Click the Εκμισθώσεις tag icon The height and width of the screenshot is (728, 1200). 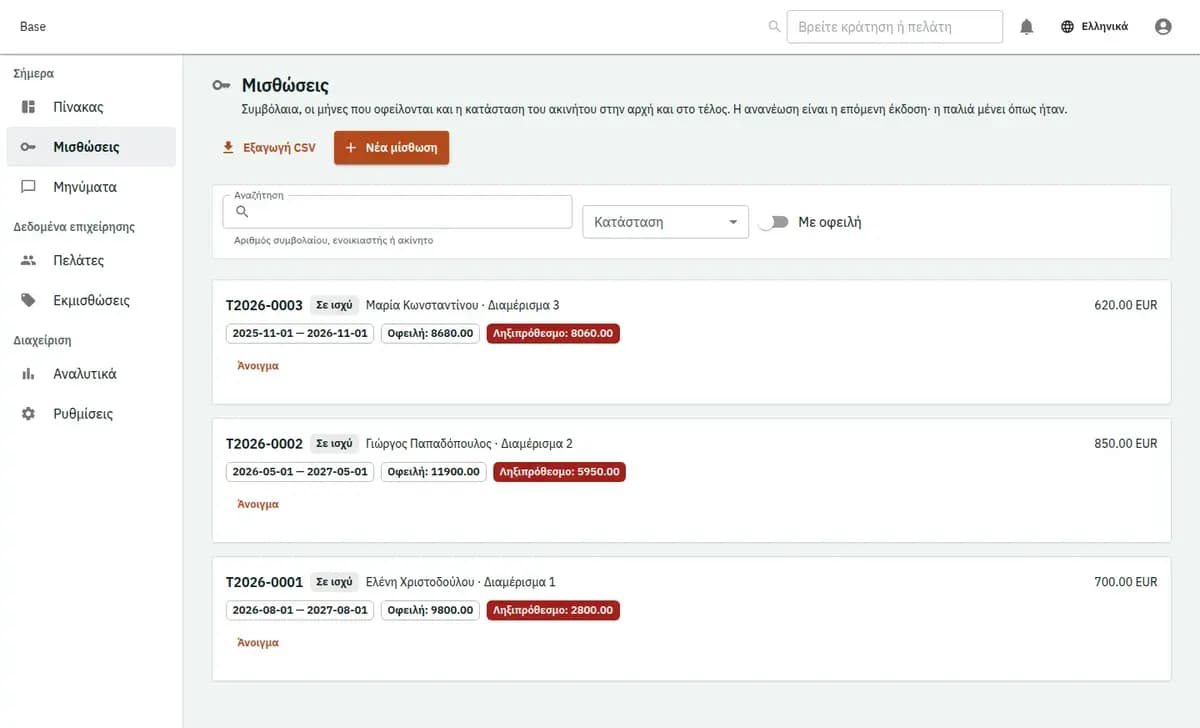[29, 300]
